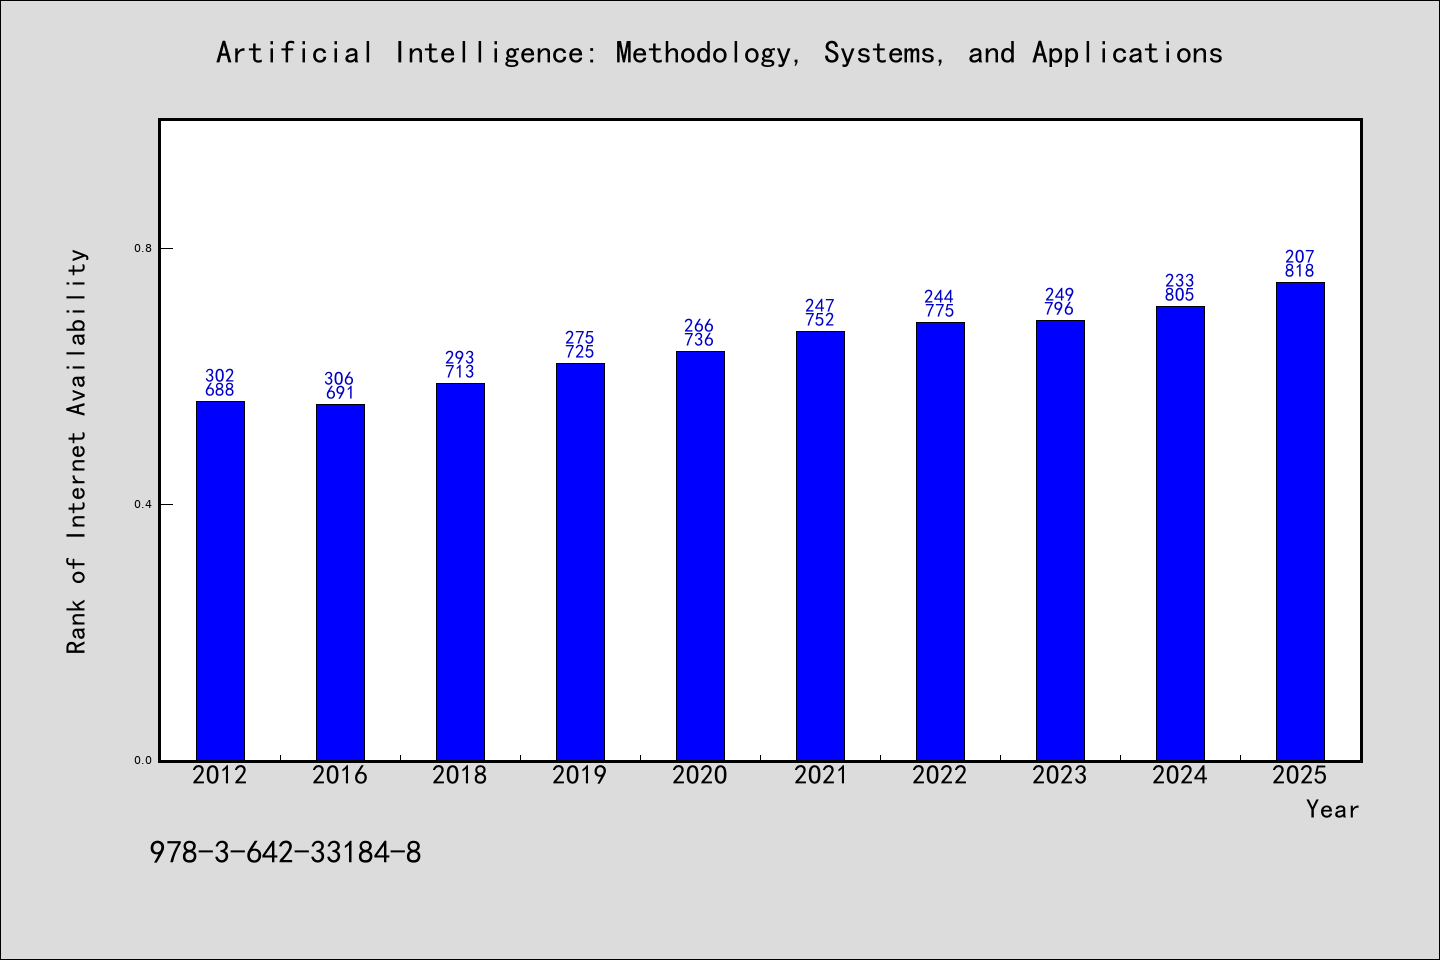
Task: Click the data label '736'
Action: click(x=700, y=340)
